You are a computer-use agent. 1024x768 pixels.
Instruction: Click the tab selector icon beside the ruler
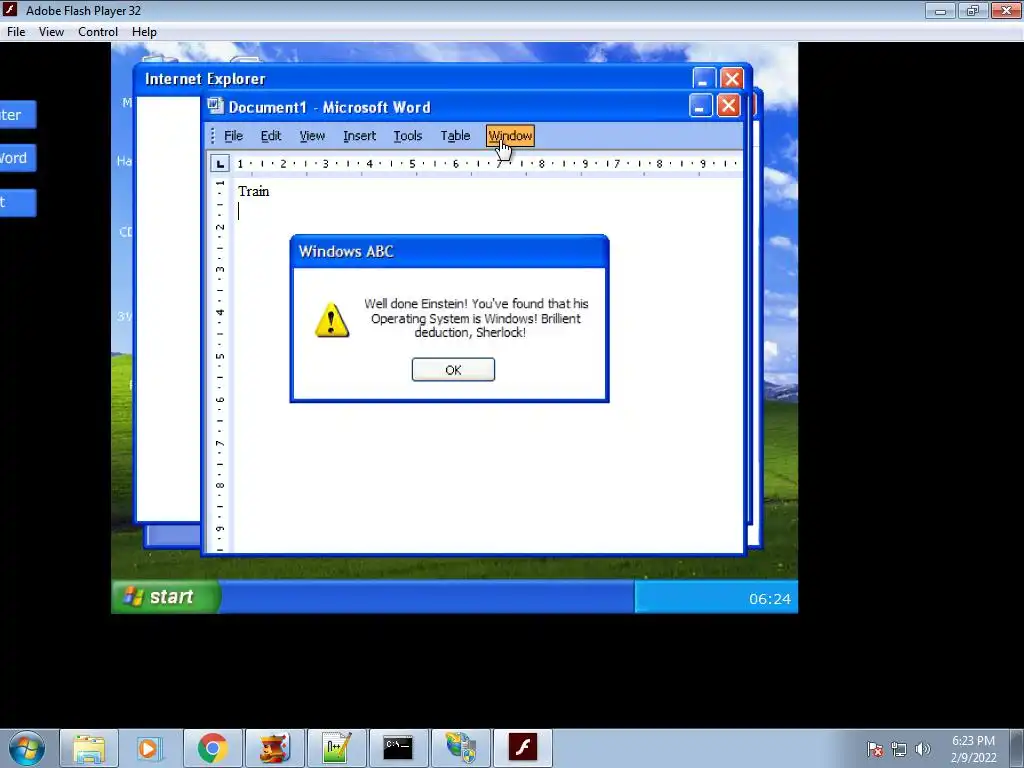pyautogui.click(x=220, y=163)
